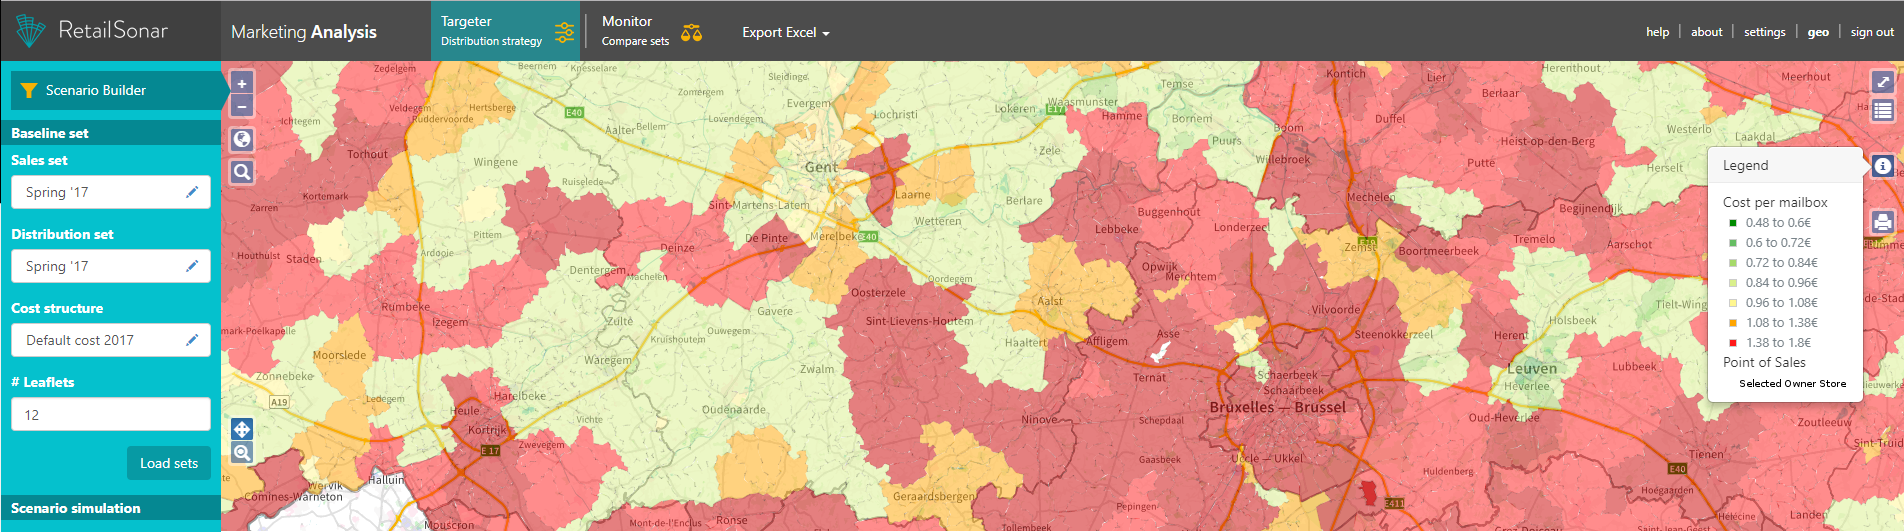Open the Export Excel dropdown menu
Viewport: 1904px width, 532px height.
[785, 32]
